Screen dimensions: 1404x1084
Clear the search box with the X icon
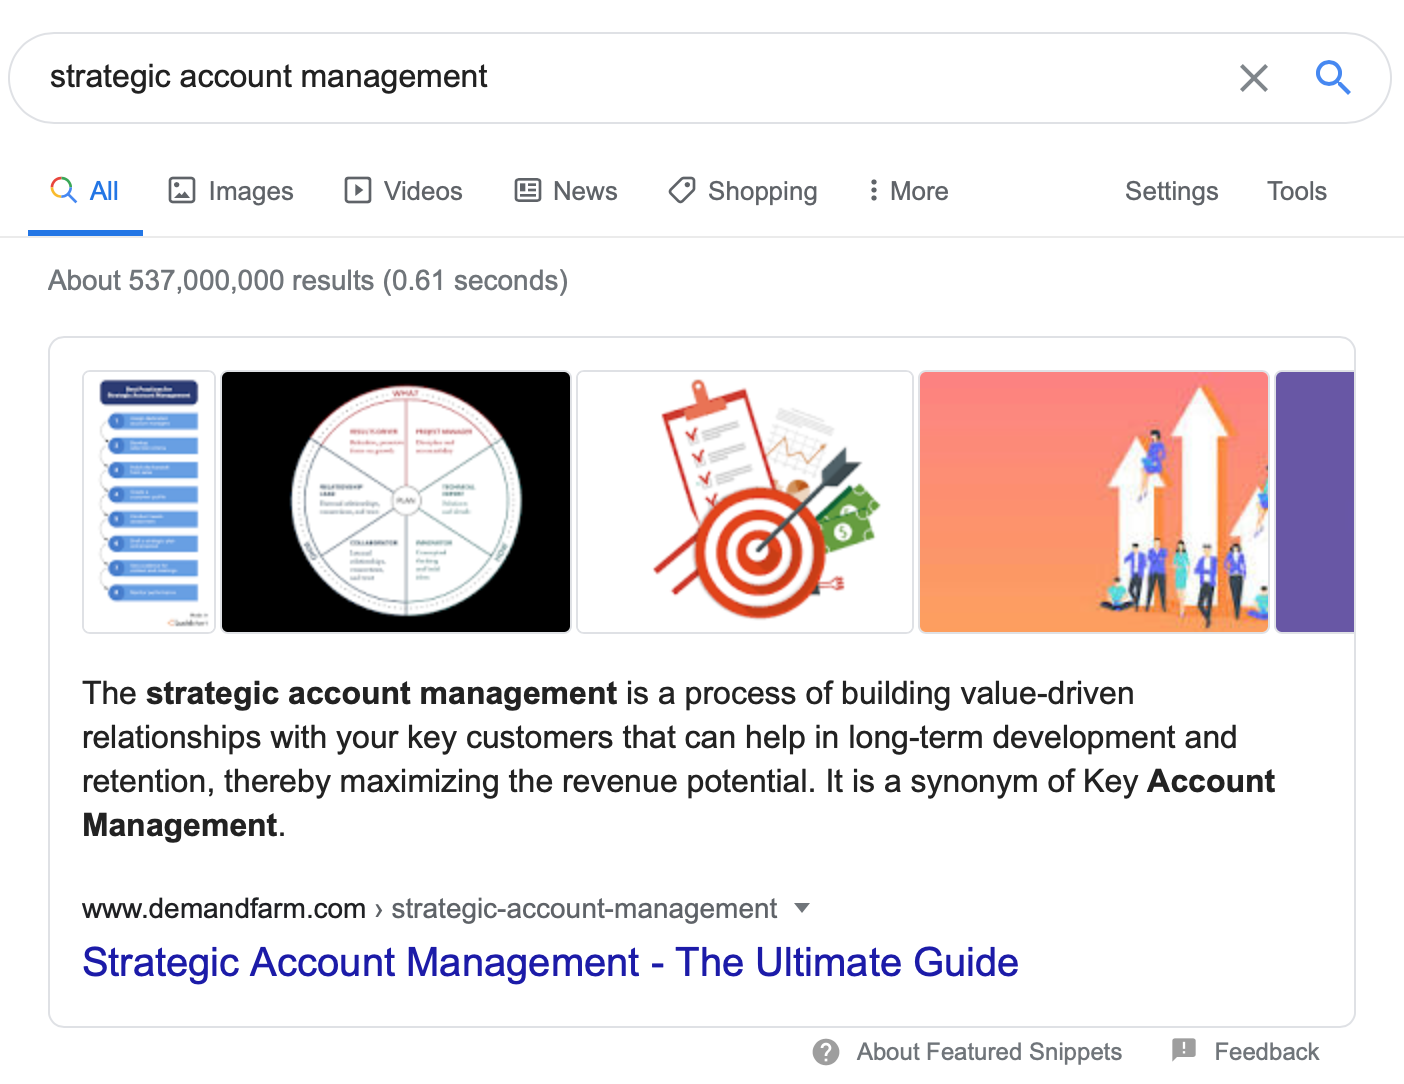tap(1253, 78)
